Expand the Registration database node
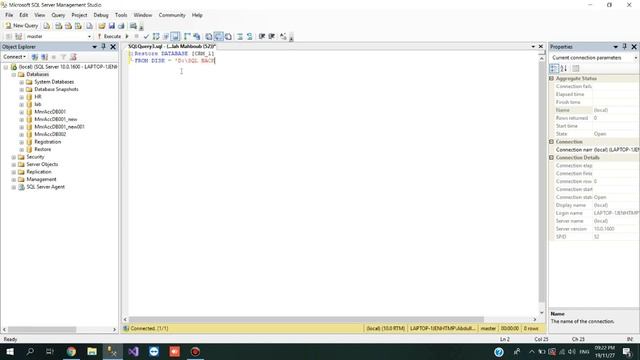The width and height of the screenshot is (640, 360). tap(22, 142)
